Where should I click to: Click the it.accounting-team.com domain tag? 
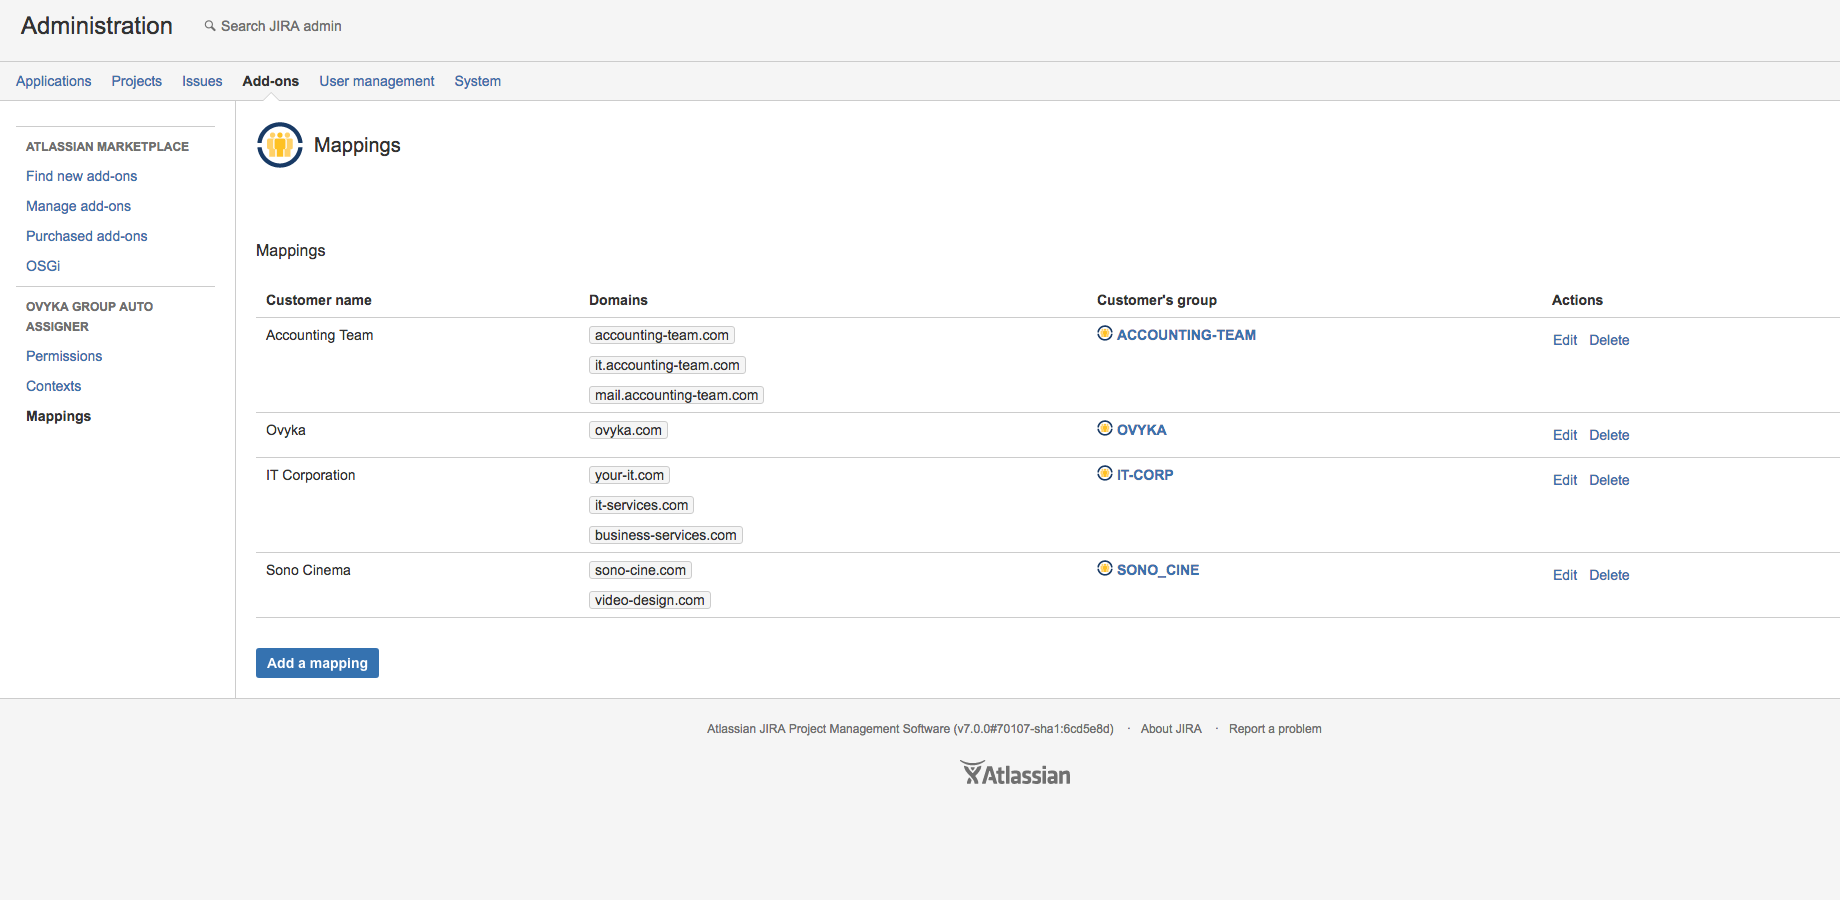point(667,365)
